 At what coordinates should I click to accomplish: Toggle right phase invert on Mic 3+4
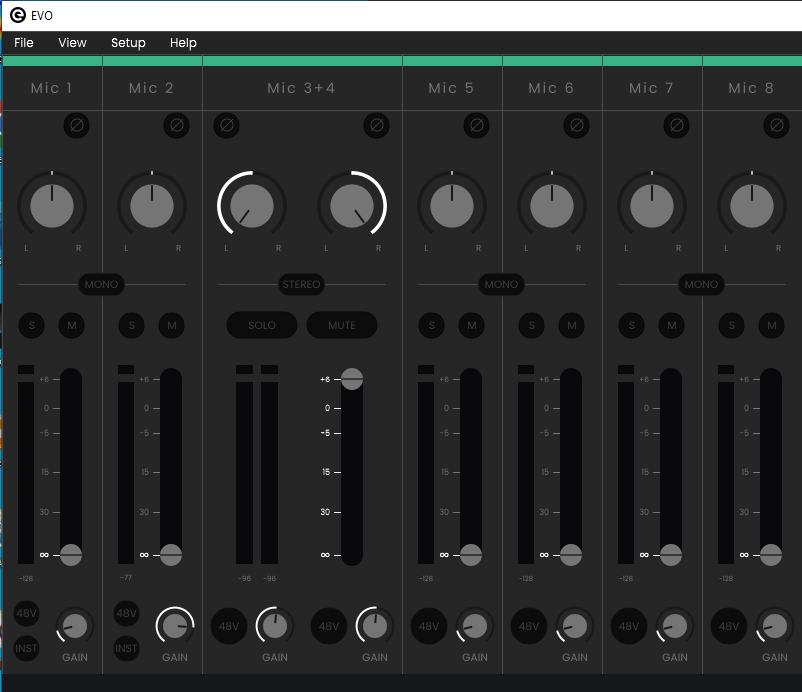[x=376, y=125]
